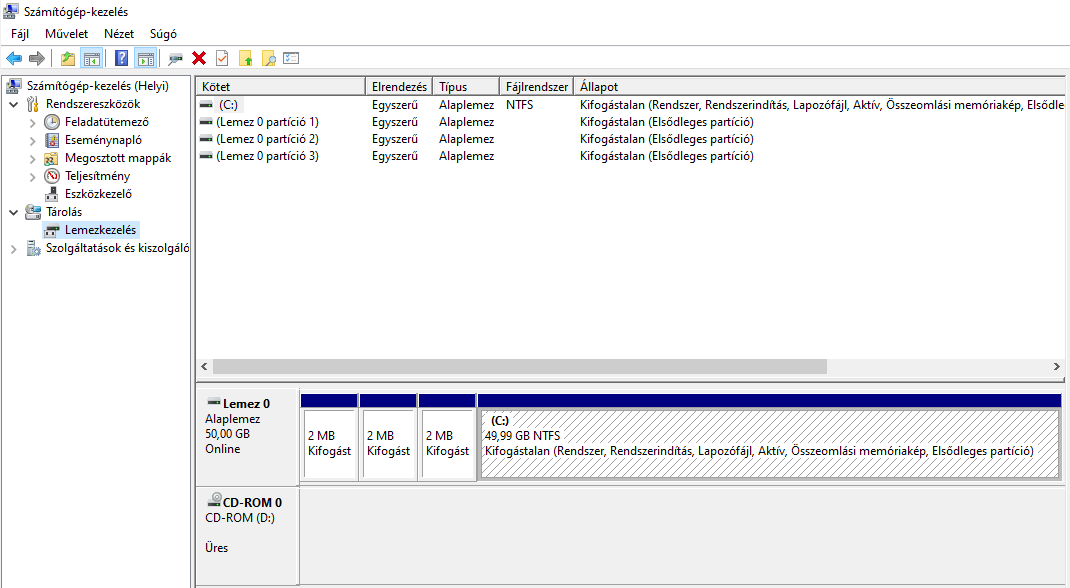Click the connect disk drive toolbar icon
Image resolution: width=1070 pixels, height=588 pixels.
176,59
